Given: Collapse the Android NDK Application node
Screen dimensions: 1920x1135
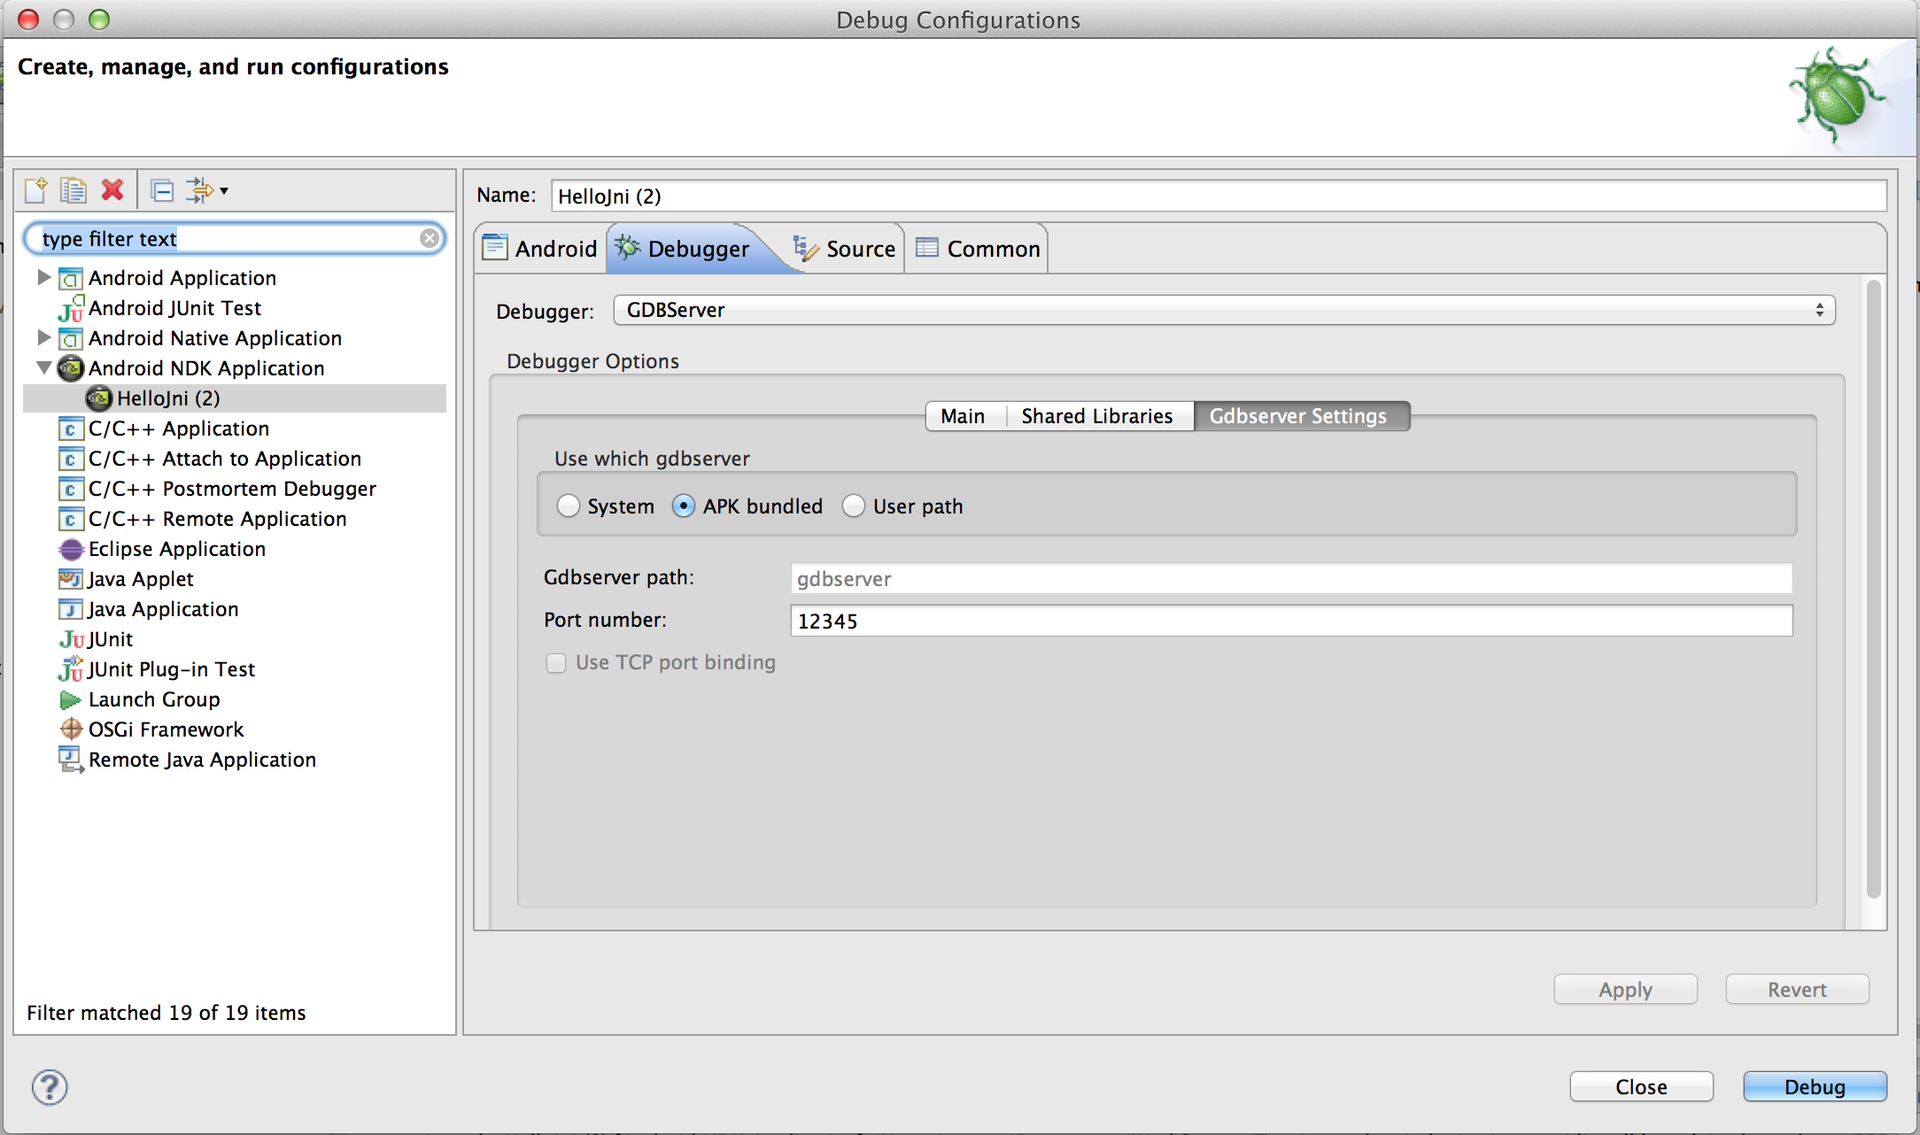Looking at the screenshot, I should 44,367.
